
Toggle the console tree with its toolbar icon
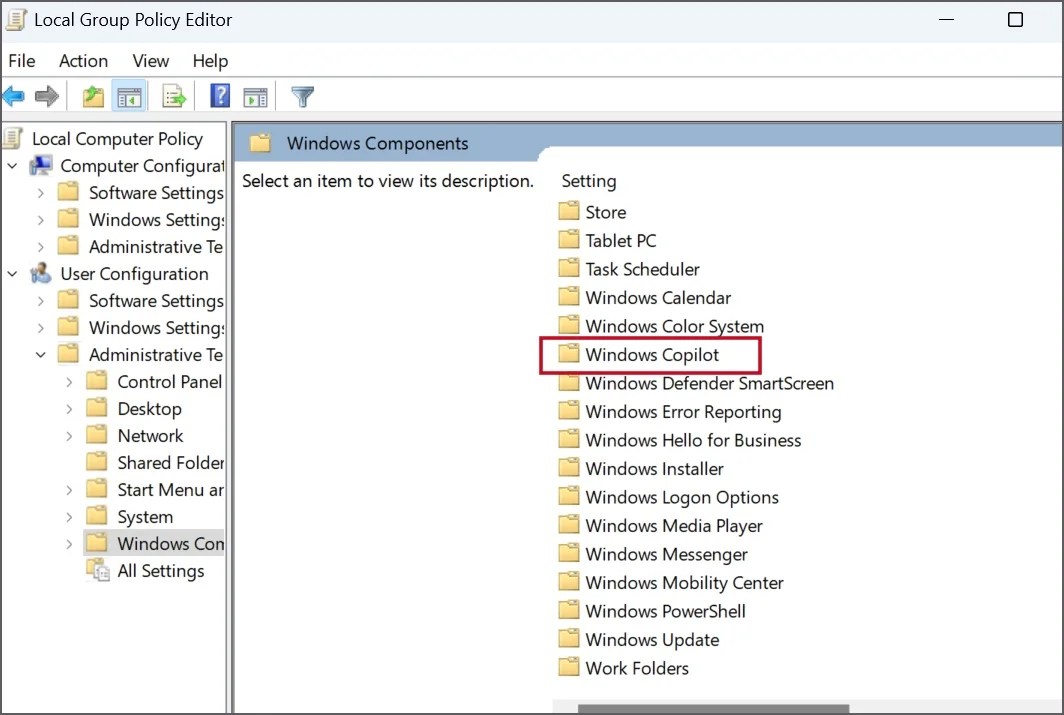(131, 96)
